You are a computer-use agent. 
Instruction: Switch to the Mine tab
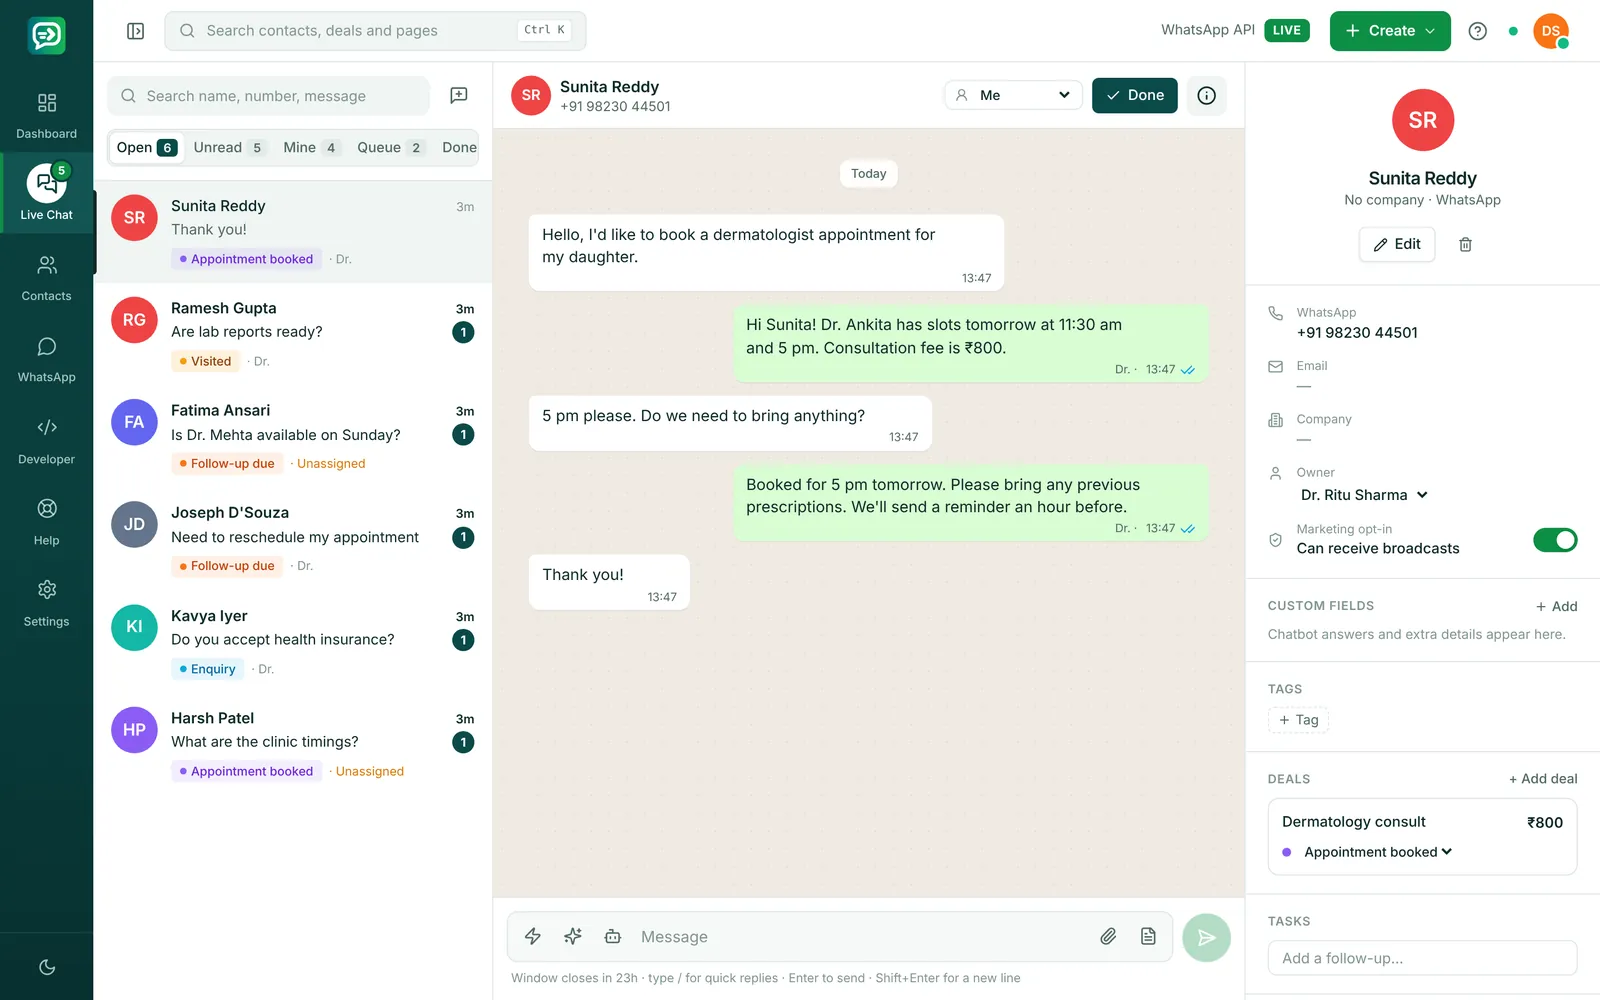click(x=311, y=147)
